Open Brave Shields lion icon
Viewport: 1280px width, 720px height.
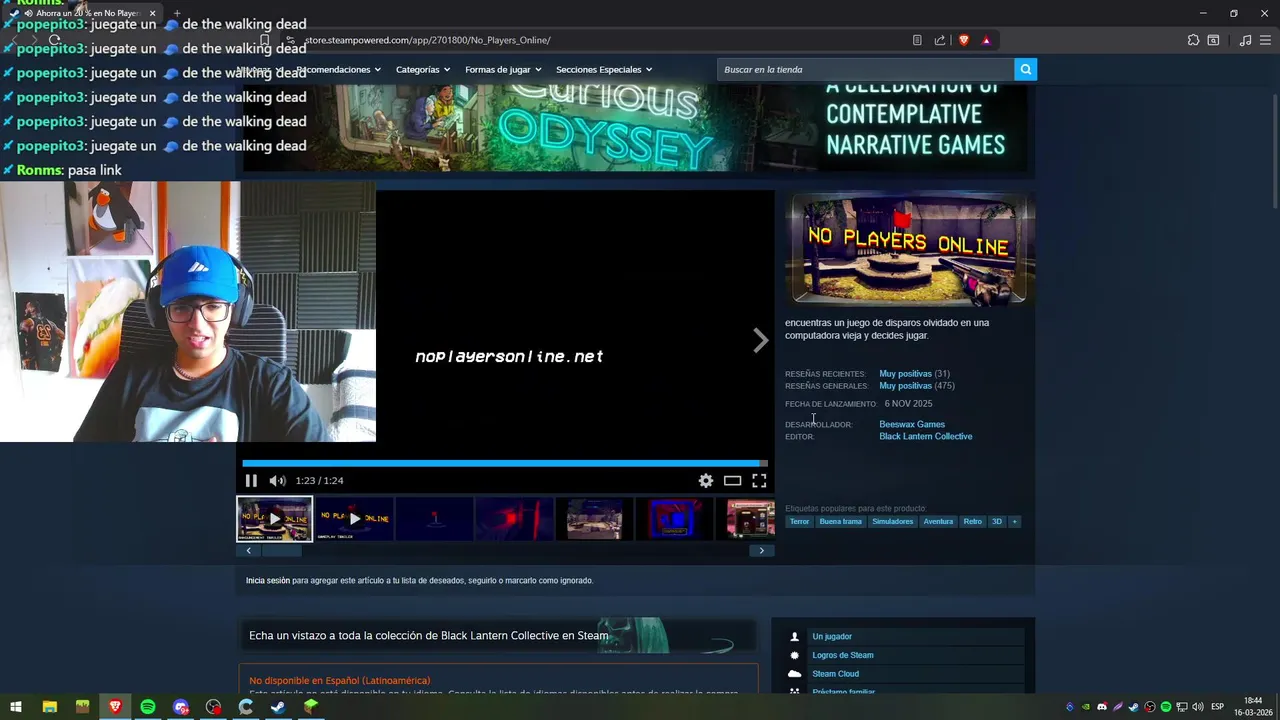(x=964, y=40)
